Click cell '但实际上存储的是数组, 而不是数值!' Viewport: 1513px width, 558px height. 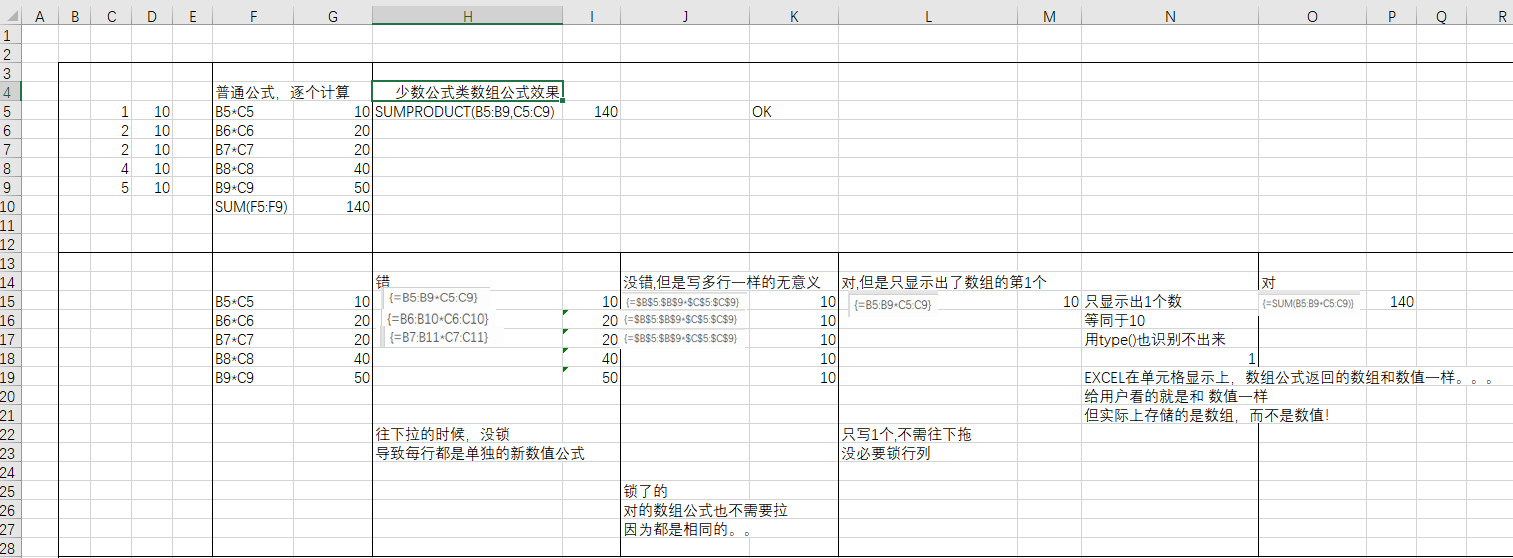[1207, 416]
